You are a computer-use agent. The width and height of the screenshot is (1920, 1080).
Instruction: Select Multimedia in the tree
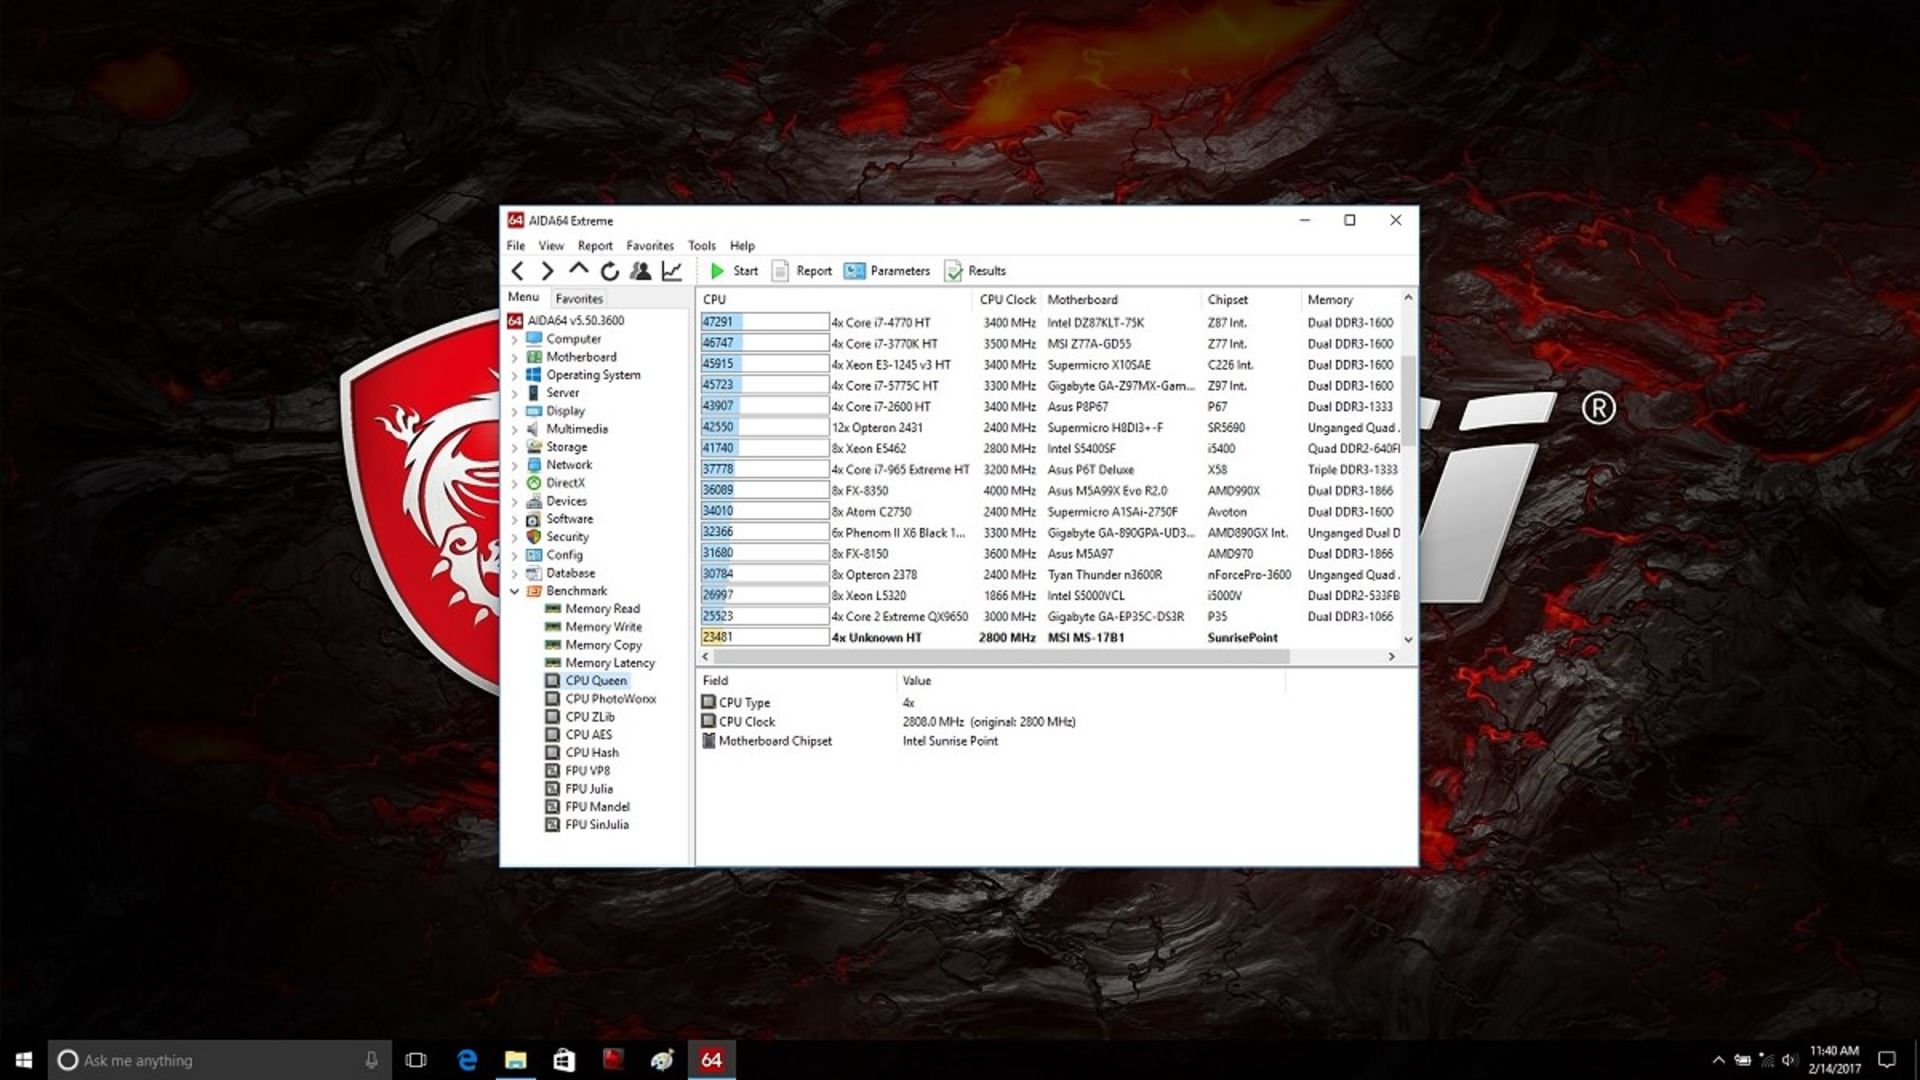(576, 429)
